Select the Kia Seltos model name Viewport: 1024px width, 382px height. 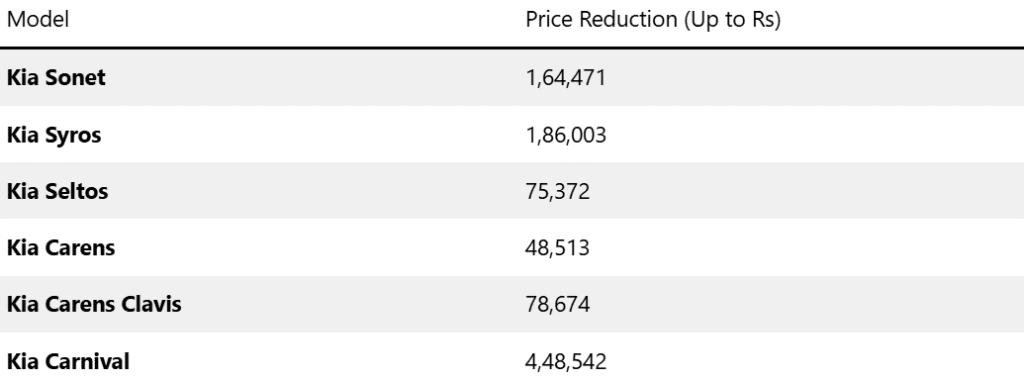57,191
